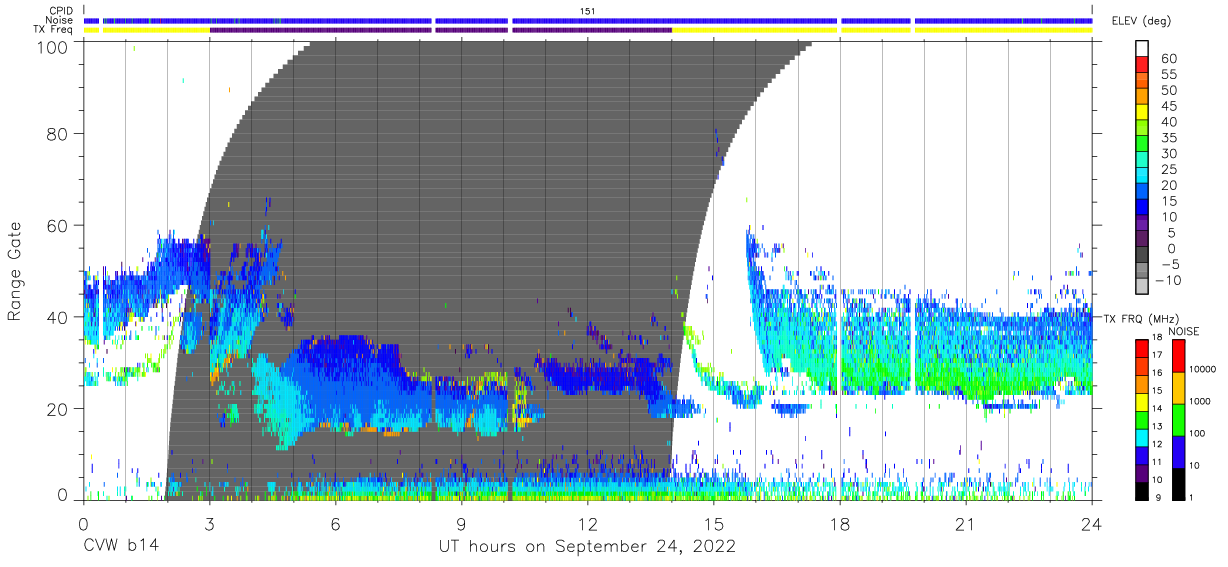Click the "Range Gate" y-axis title
Image resolution: width=1228 pixels, height=567 pixels.
click(x=15, y=270)
